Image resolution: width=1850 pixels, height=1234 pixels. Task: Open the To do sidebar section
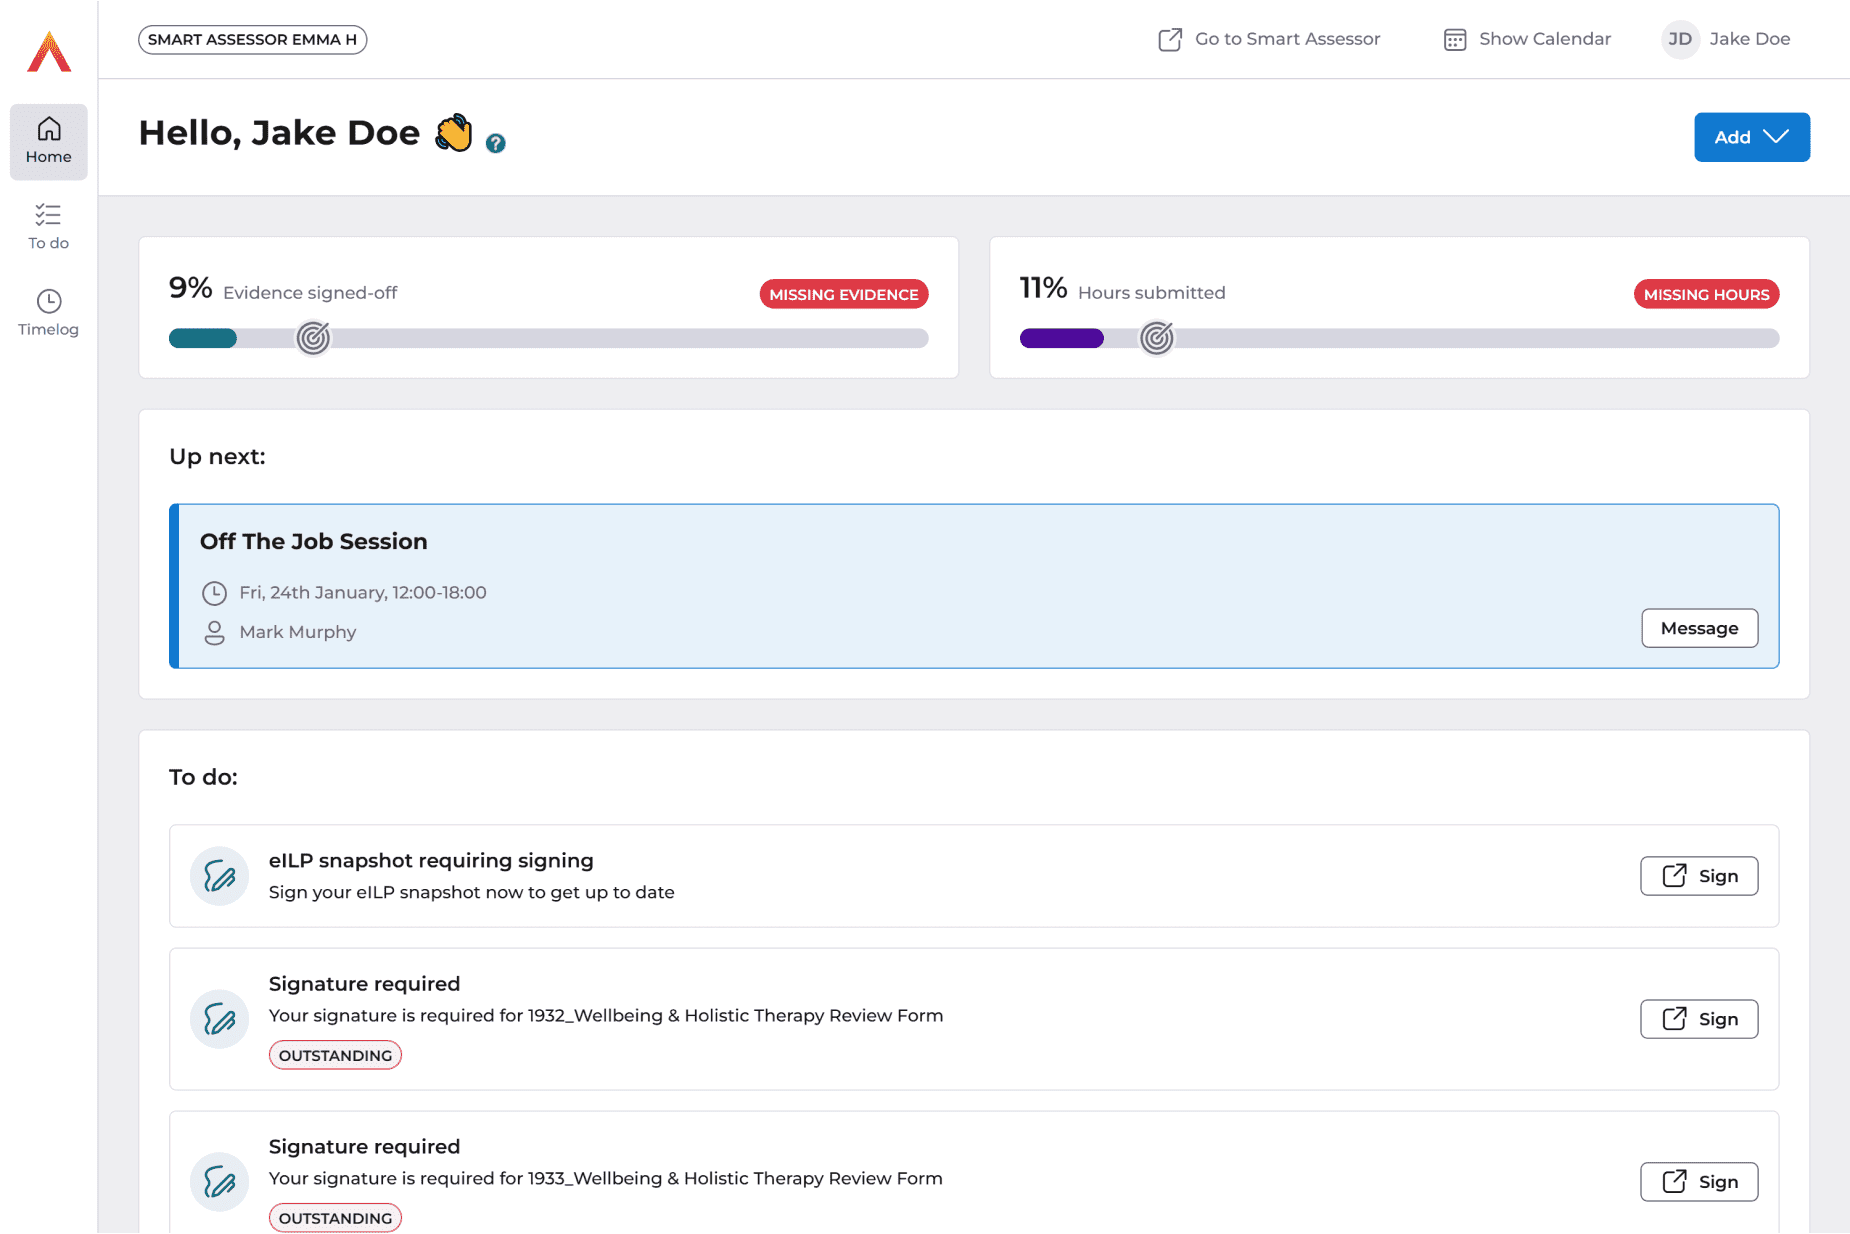pos(49,227)
